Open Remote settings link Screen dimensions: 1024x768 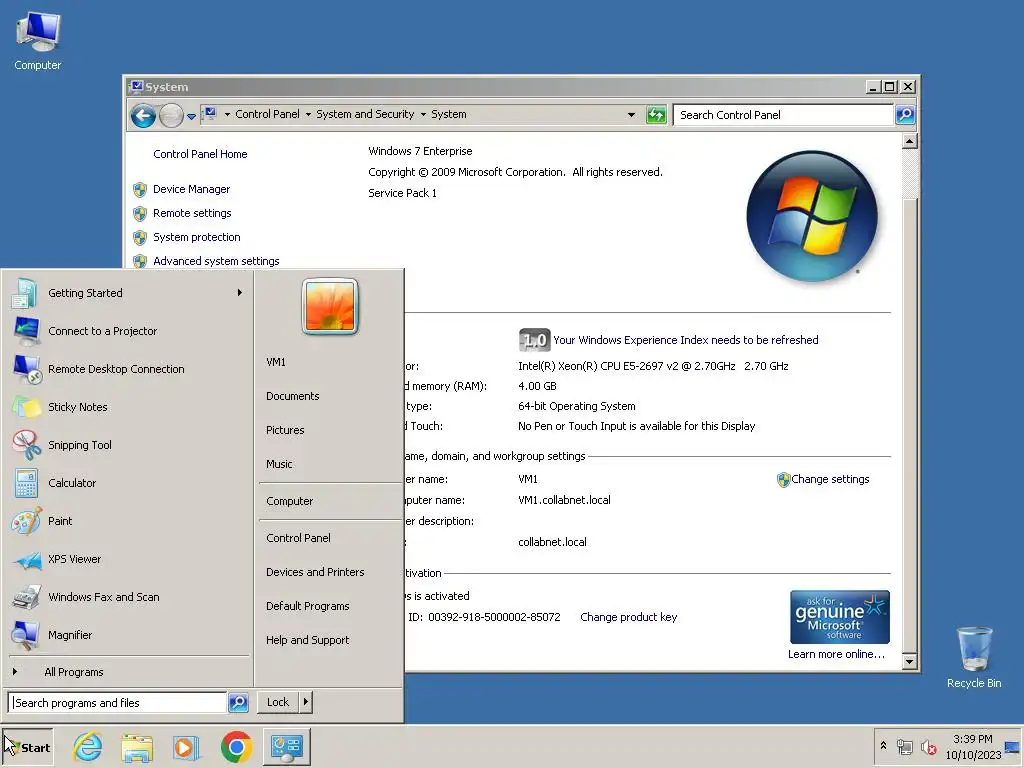tap(192, 214)
